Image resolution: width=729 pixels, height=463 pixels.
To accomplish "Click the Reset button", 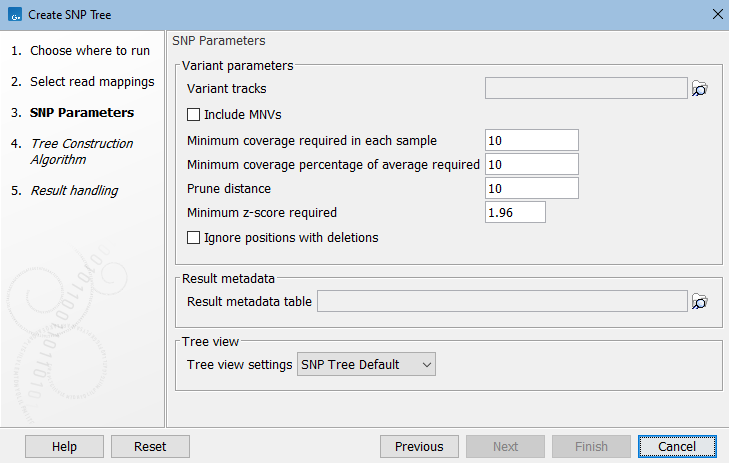I will [x=150, y=447].
